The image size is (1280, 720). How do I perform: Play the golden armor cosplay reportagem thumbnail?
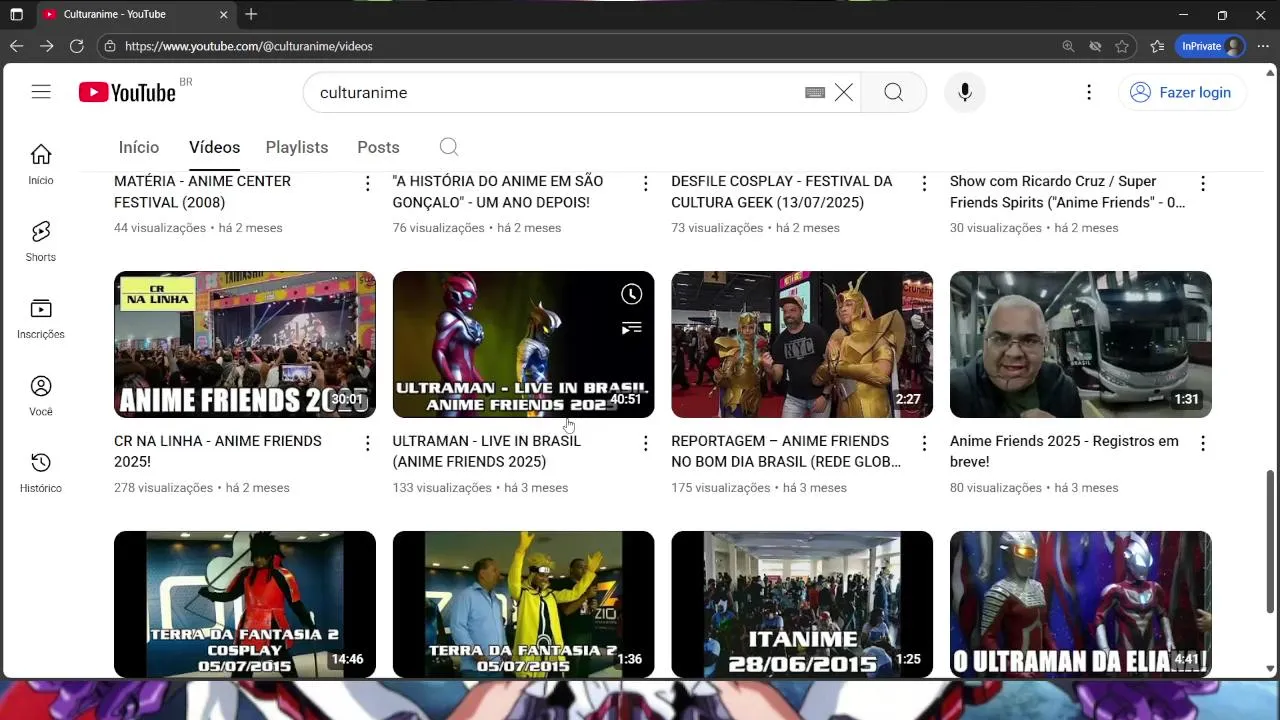pos(802,344)
